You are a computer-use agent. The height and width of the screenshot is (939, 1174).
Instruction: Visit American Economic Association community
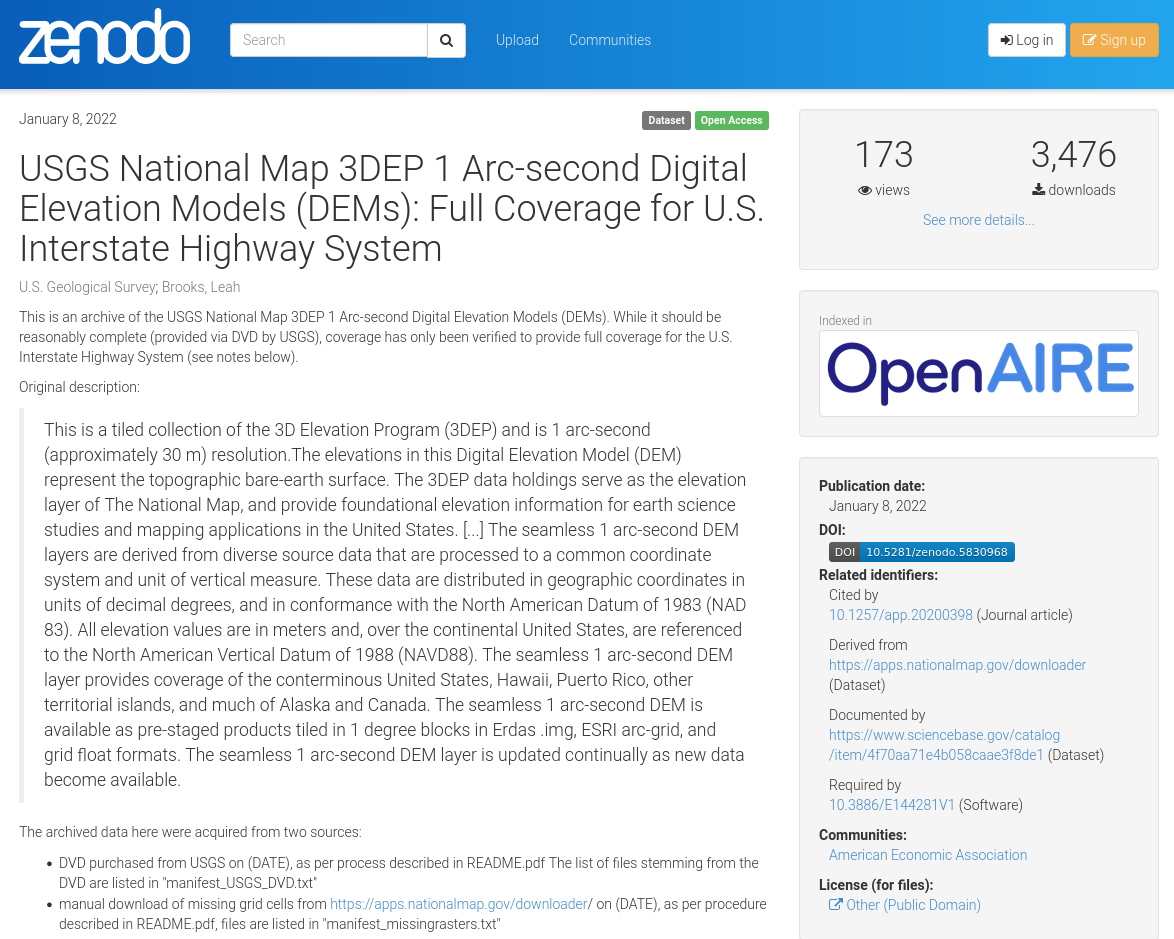pos(927,855)
